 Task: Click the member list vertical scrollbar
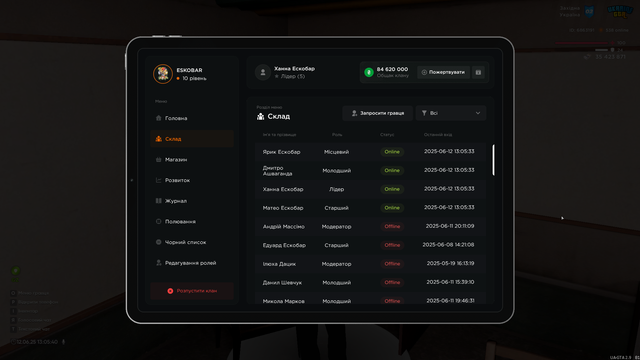pyautogui.click(x=493, y=160)
